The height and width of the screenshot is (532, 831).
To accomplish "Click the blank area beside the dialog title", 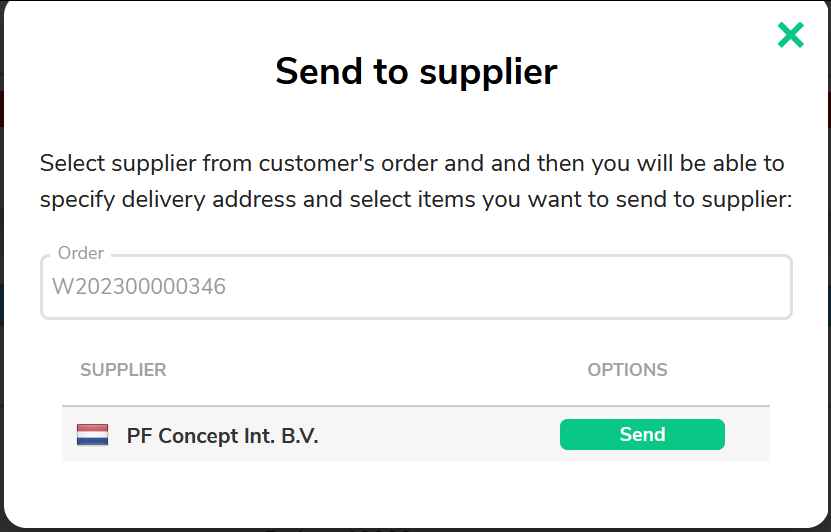I will point(662,72).
